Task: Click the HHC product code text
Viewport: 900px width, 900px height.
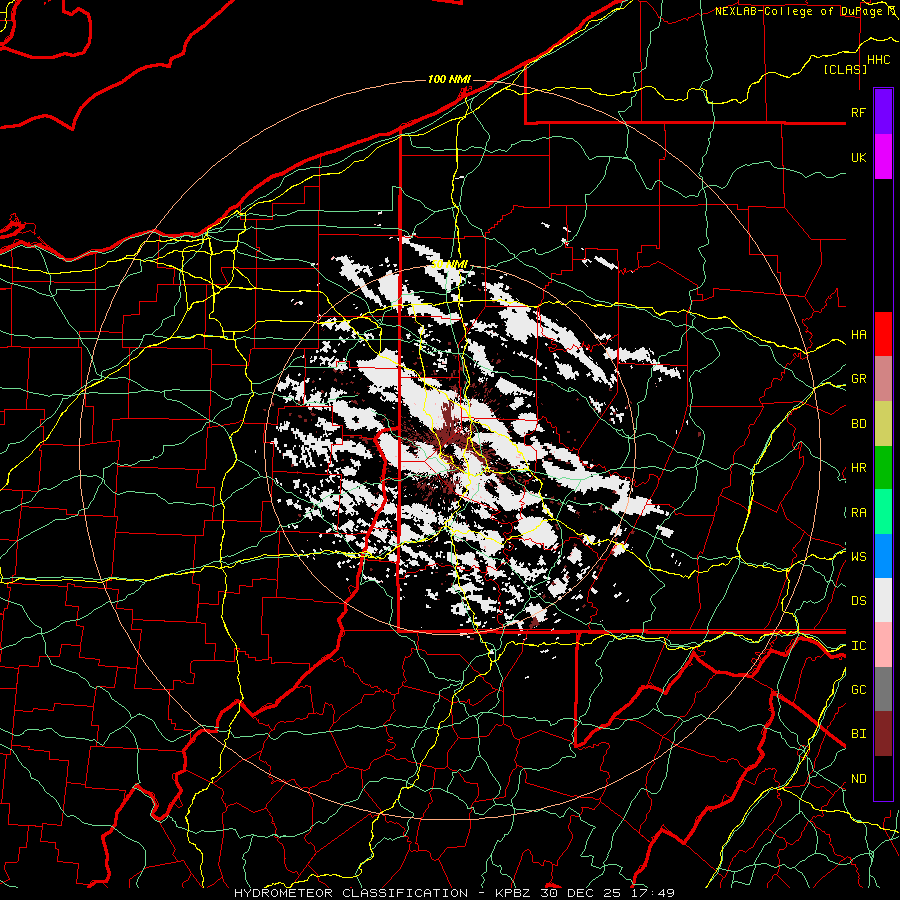Action: [x=878, y=60]
